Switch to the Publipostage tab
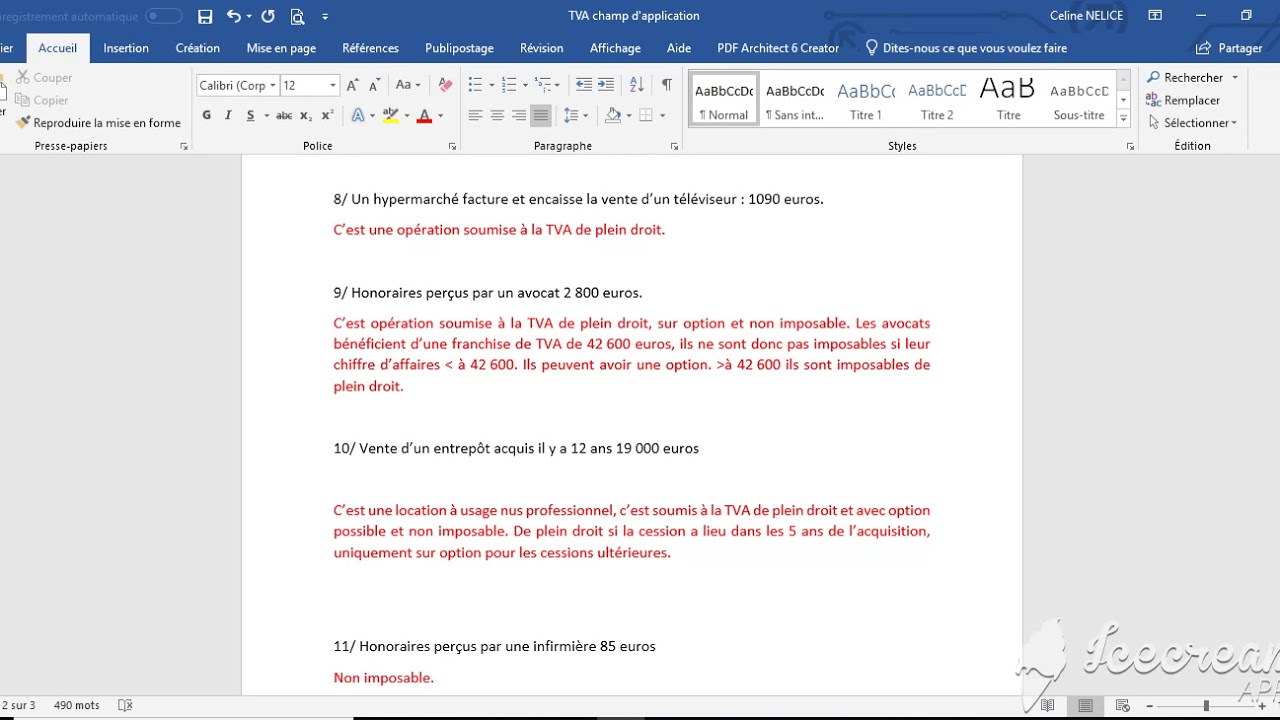 point(459,48)
